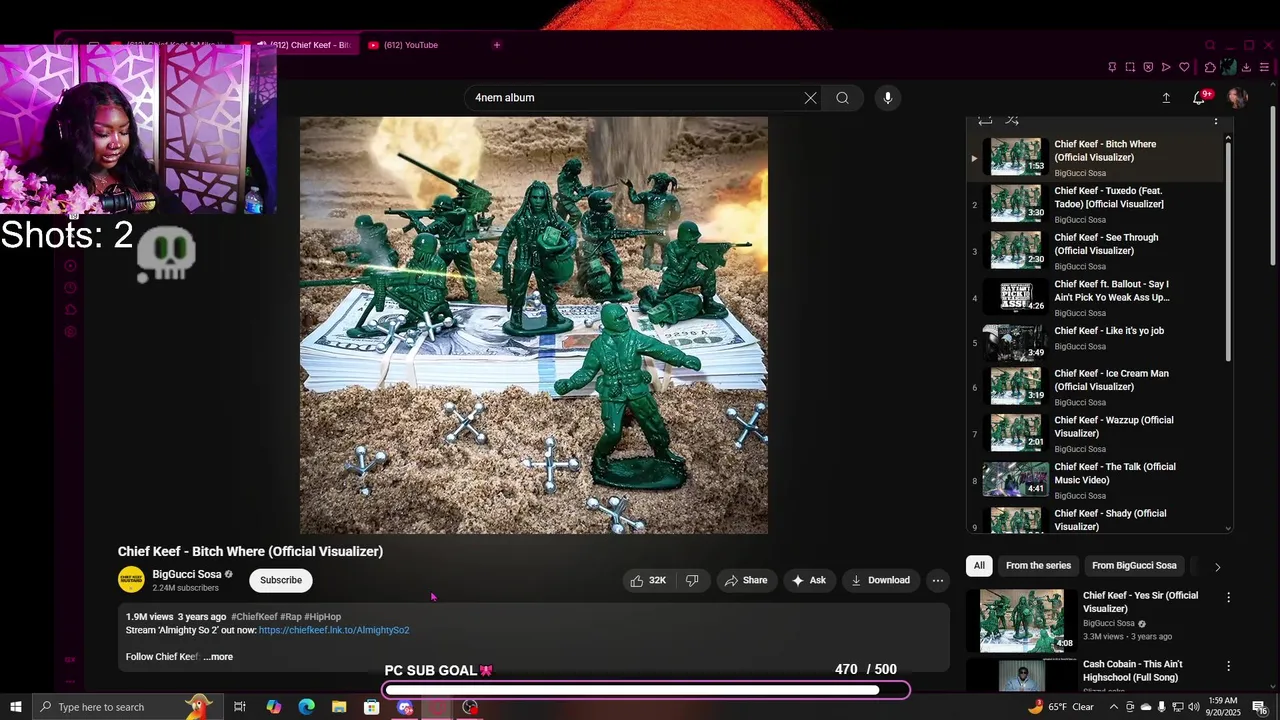Click 'Chief Keef - Ice Cream Man' title

point(1111,380)
